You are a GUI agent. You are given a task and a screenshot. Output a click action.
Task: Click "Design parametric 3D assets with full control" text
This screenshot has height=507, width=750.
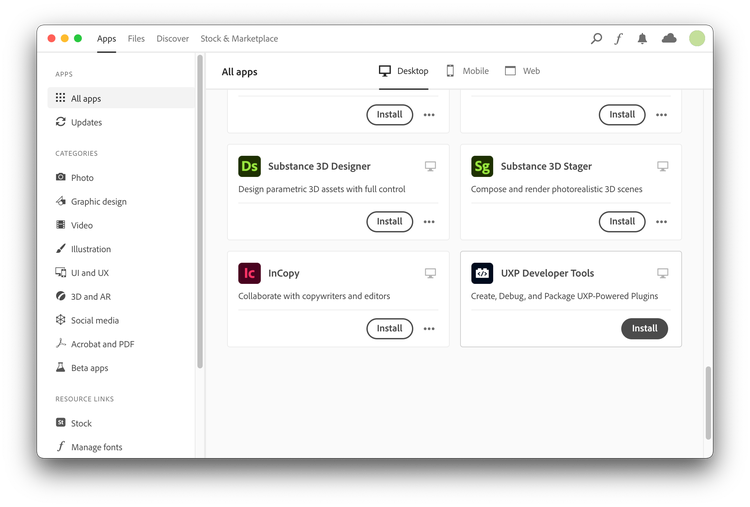pos(321,189)
